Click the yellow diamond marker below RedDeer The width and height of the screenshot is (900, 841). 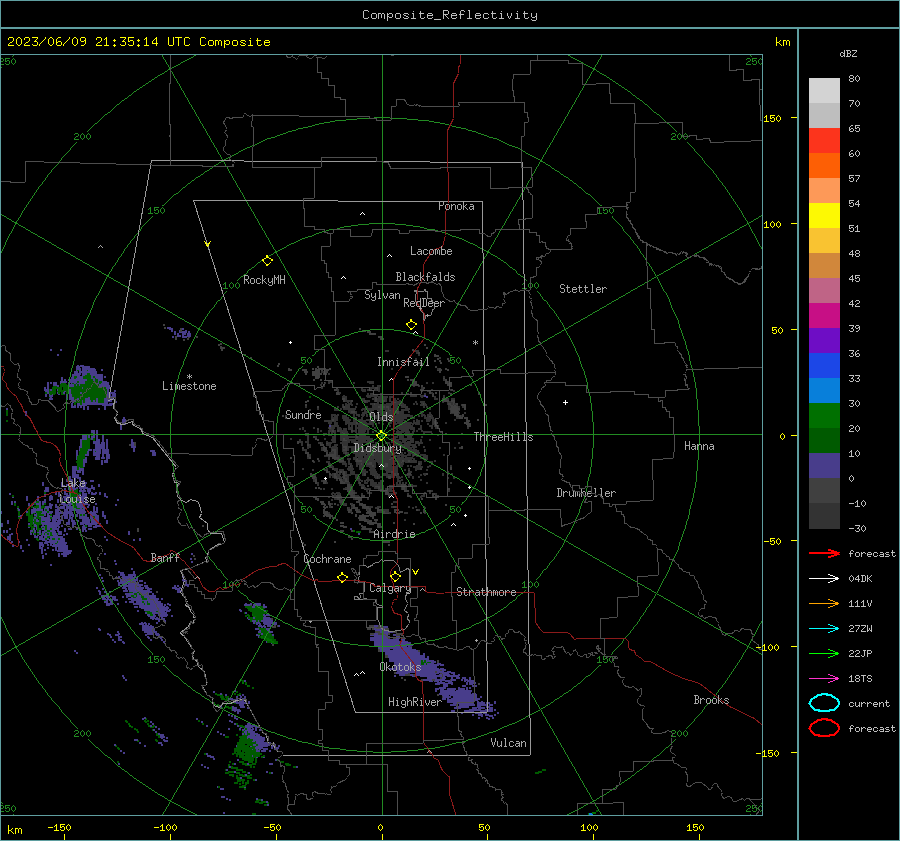pyautogui.click(x=412, y=325)
